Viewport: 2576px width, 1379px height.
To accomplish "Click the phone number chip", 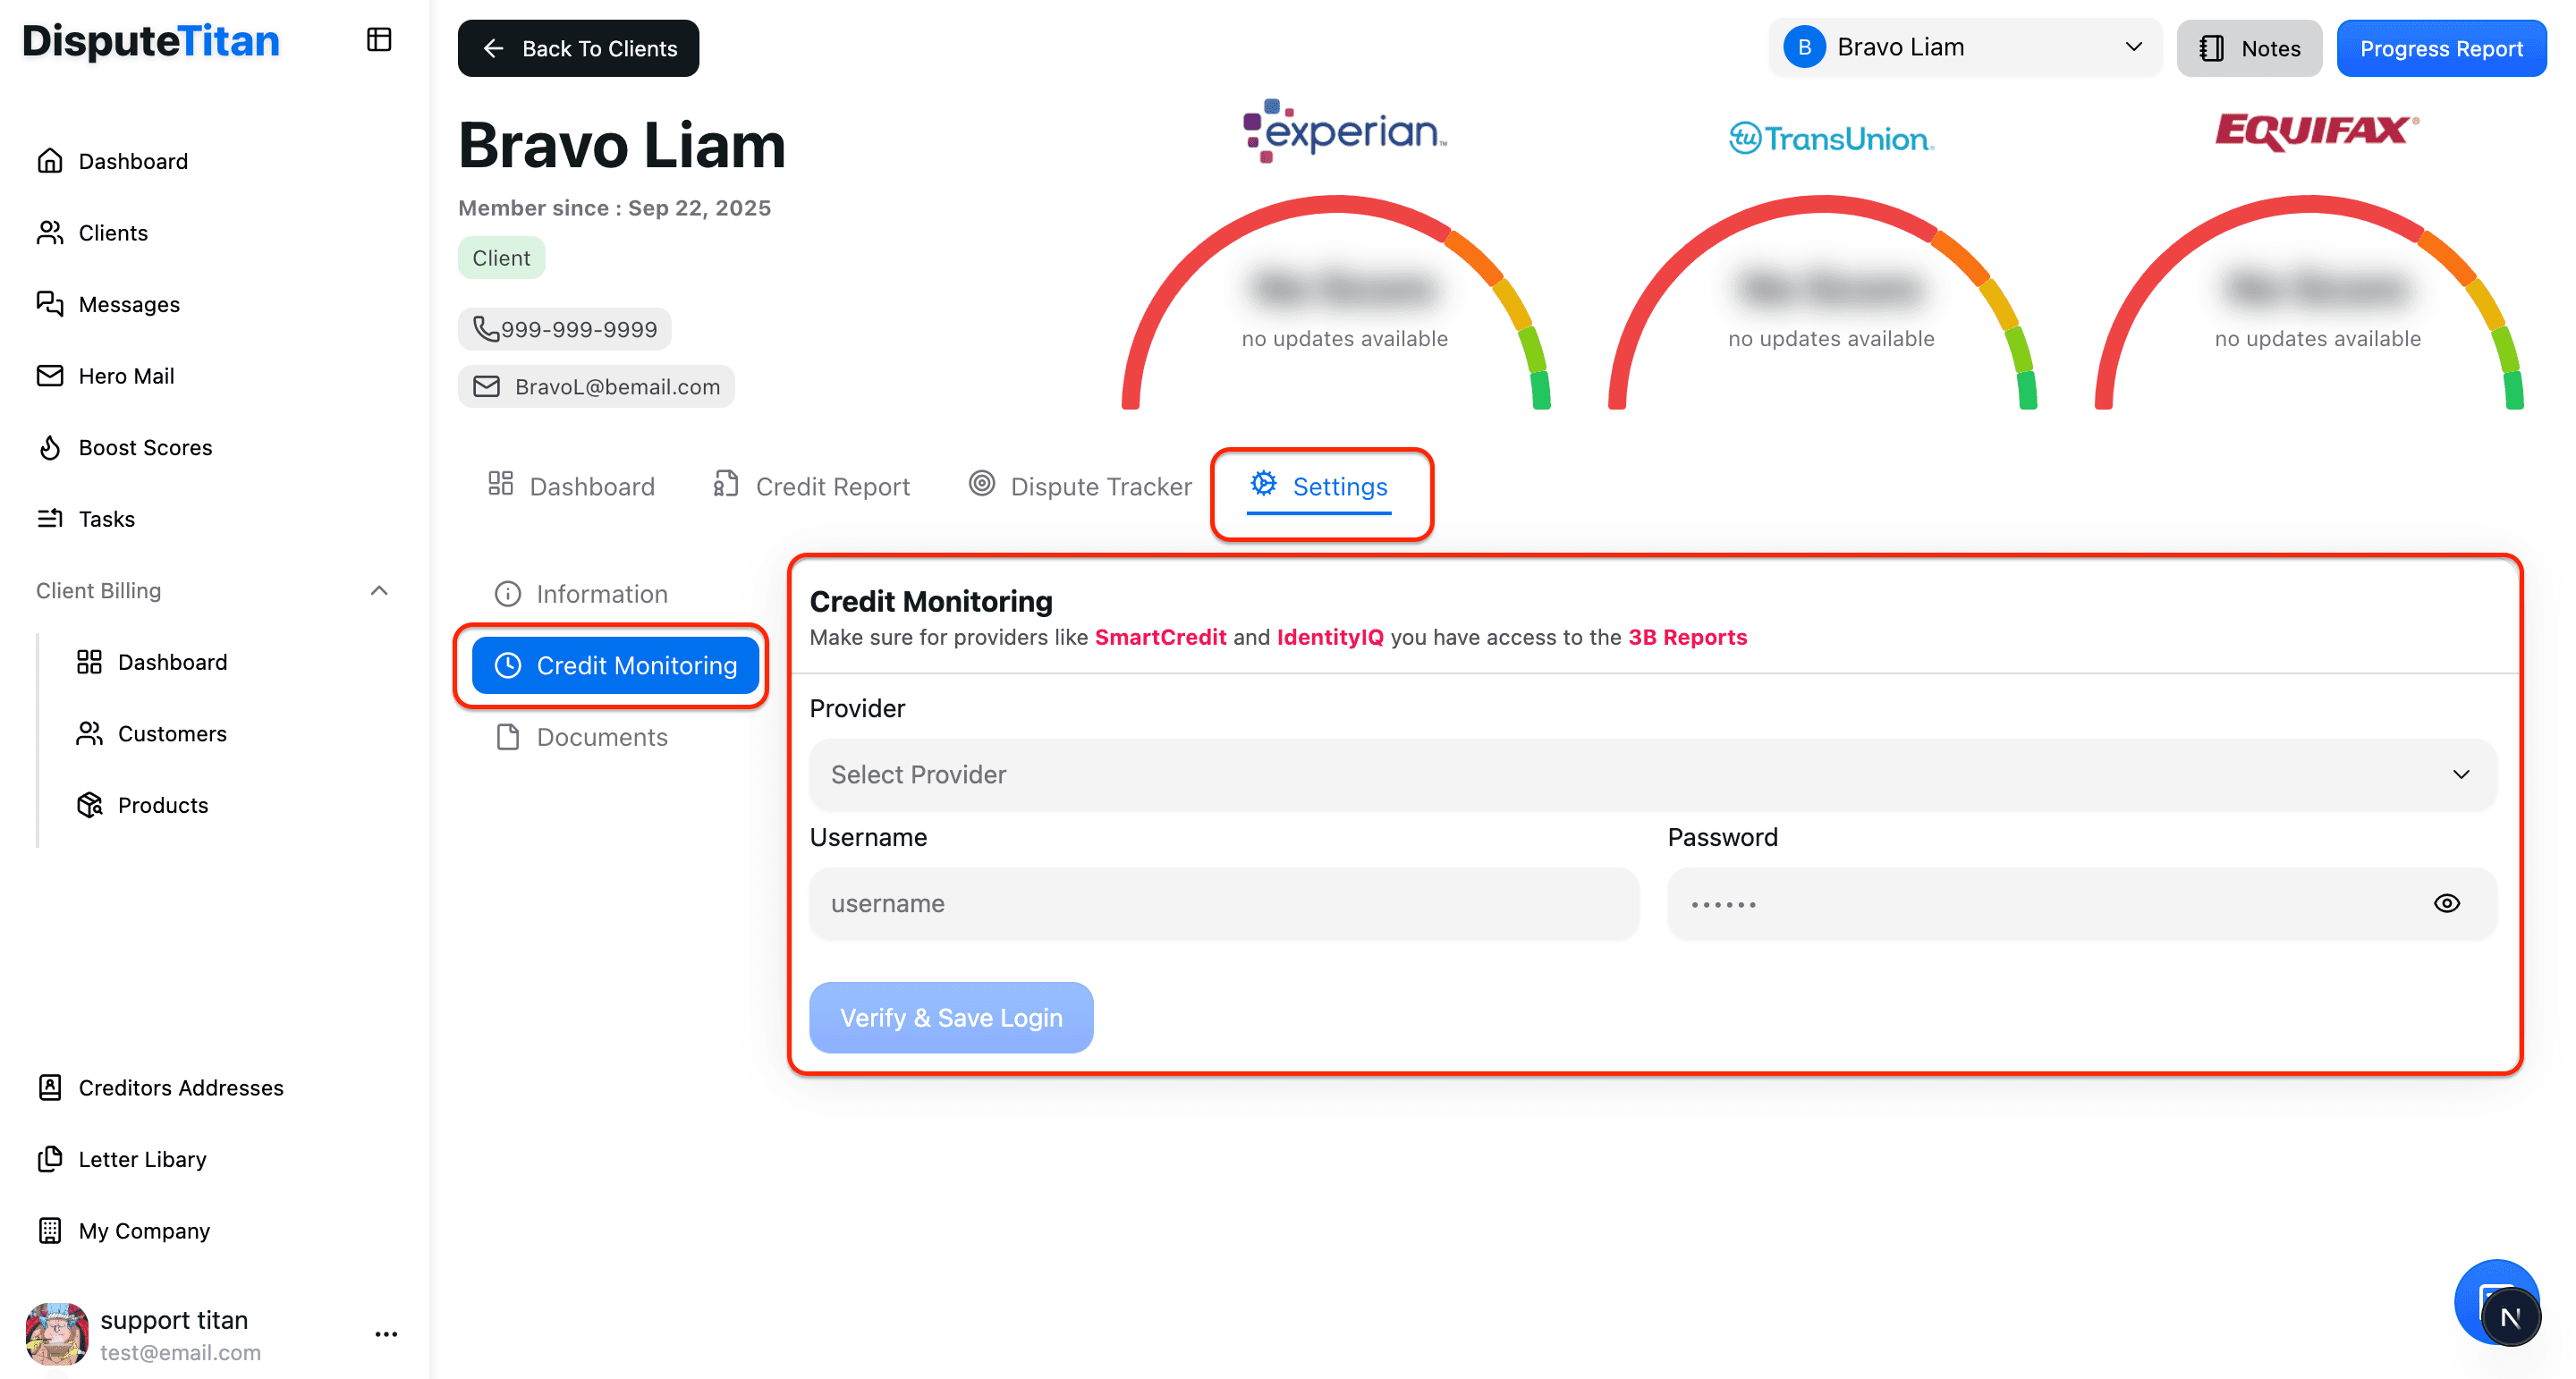I will pos(565,329).
